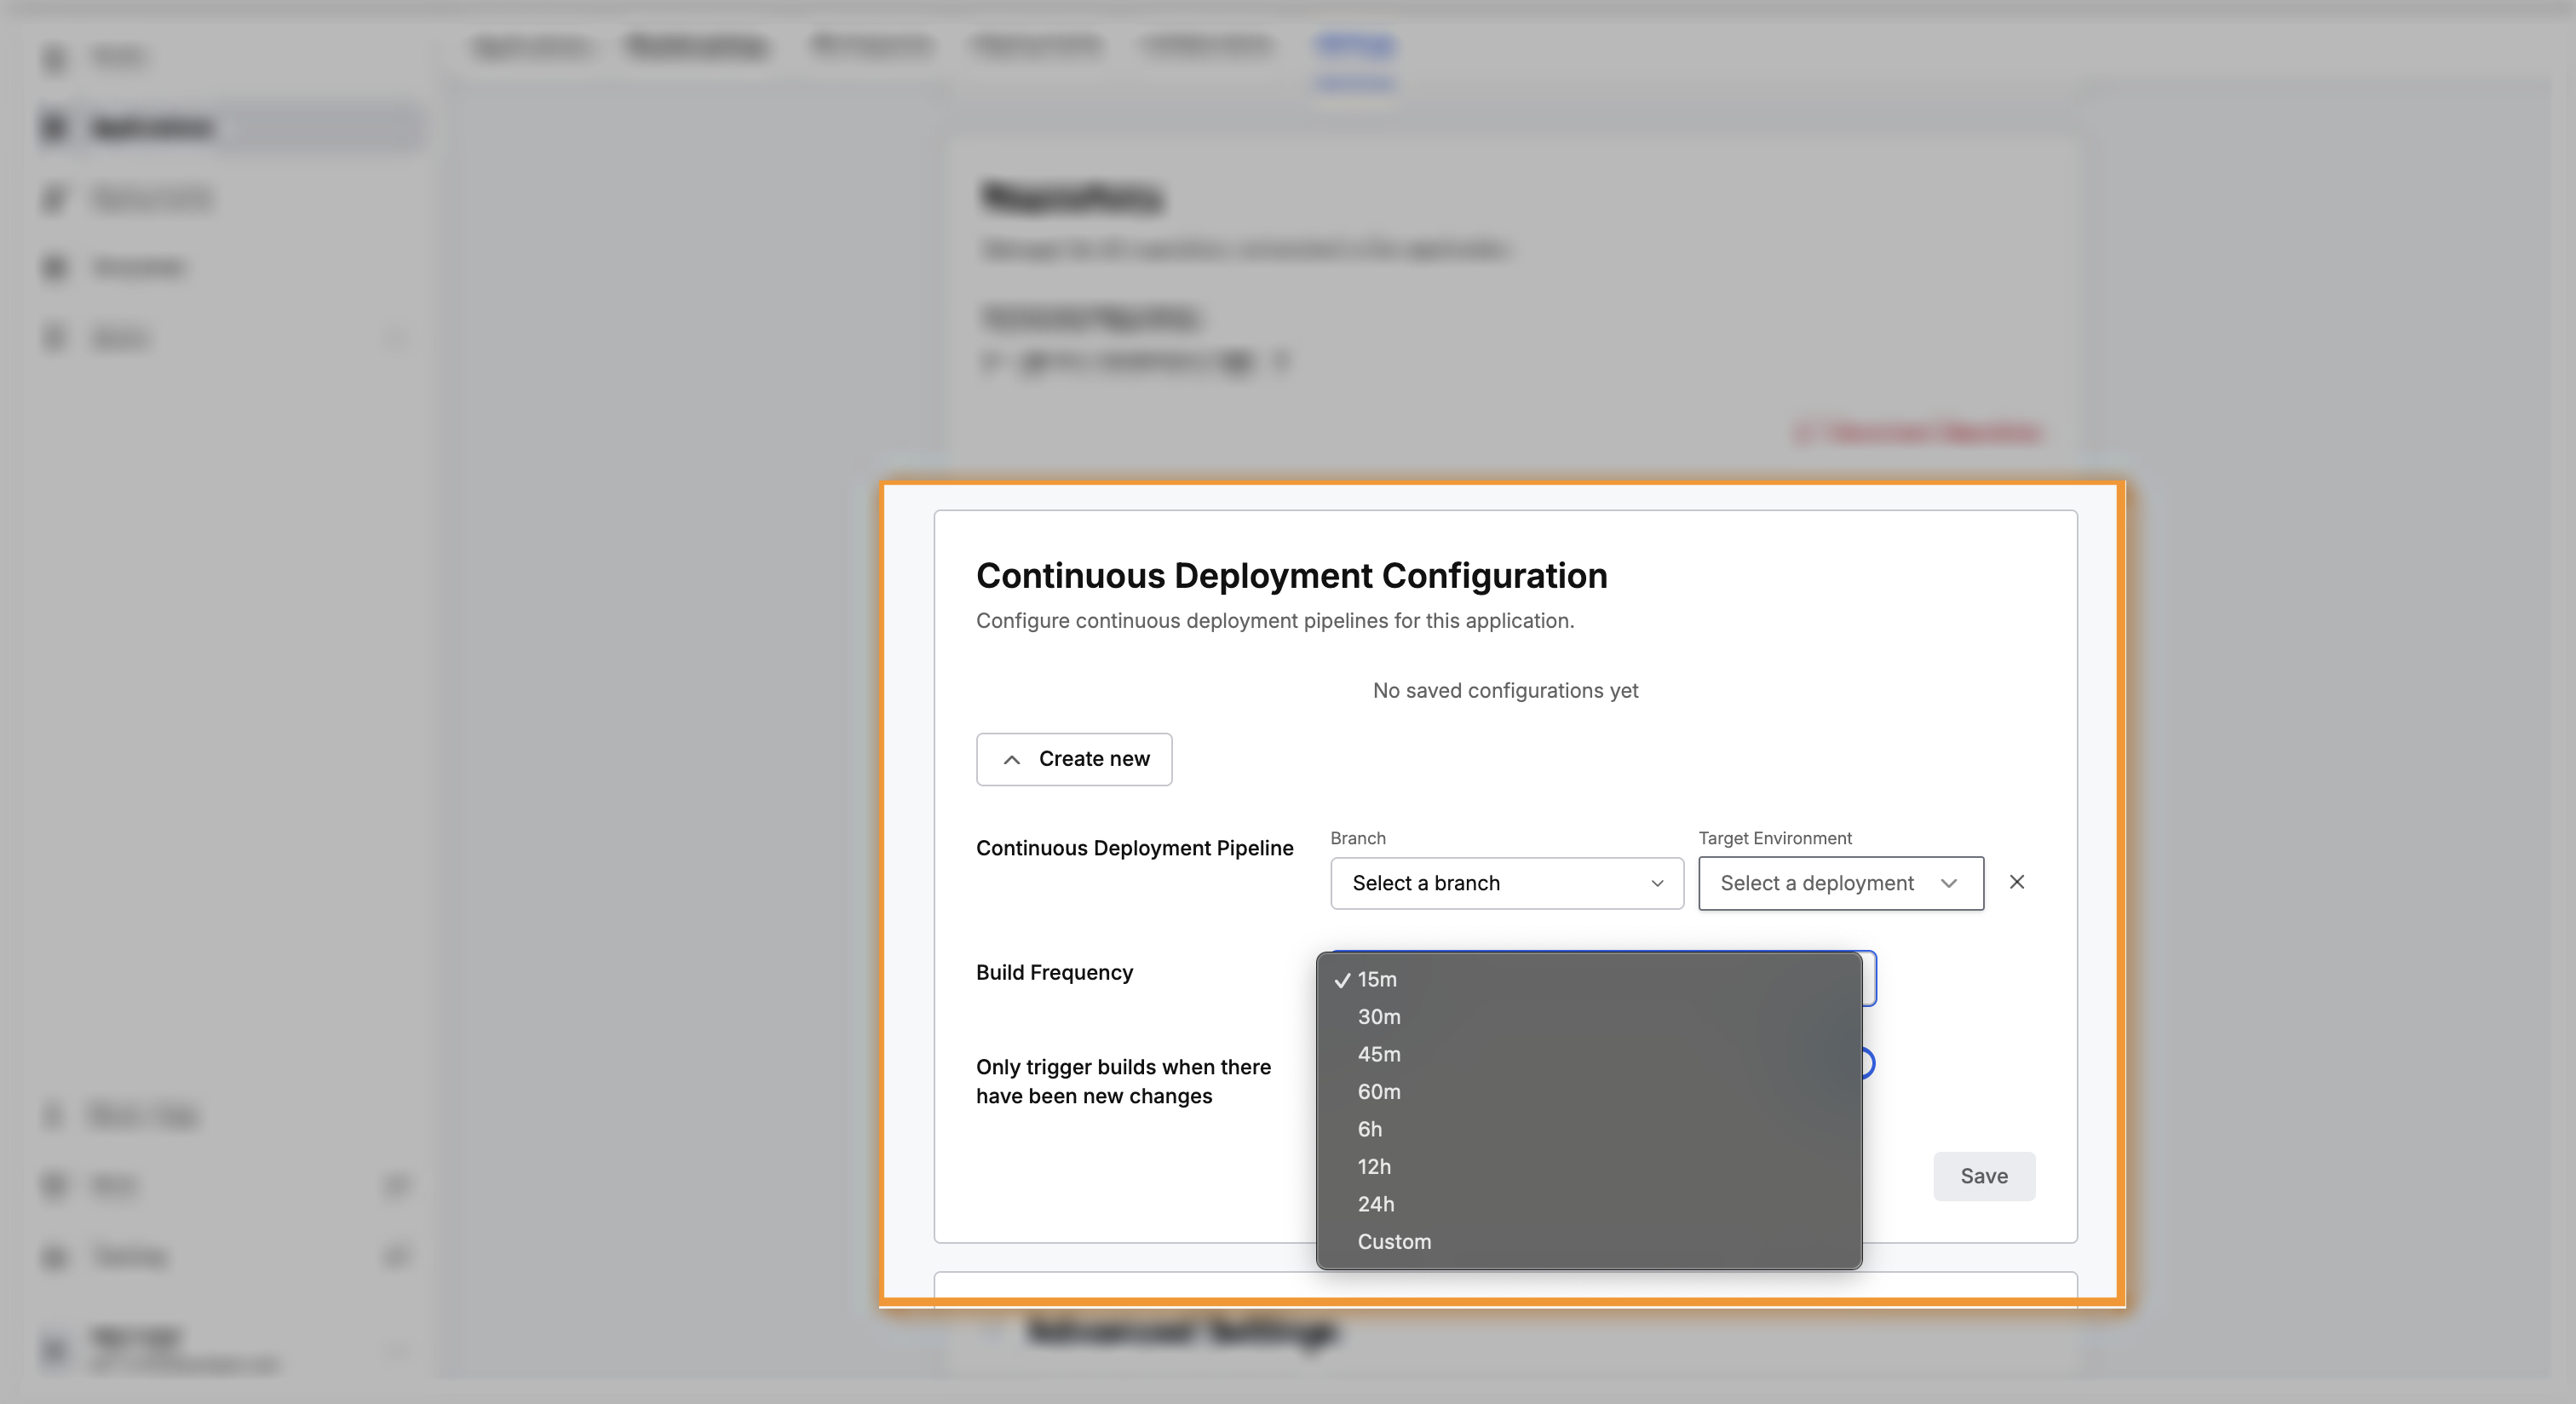Click the 'Target Environment' field label
This screenshot has width=2576, height=1404.
pos(1774,838)
